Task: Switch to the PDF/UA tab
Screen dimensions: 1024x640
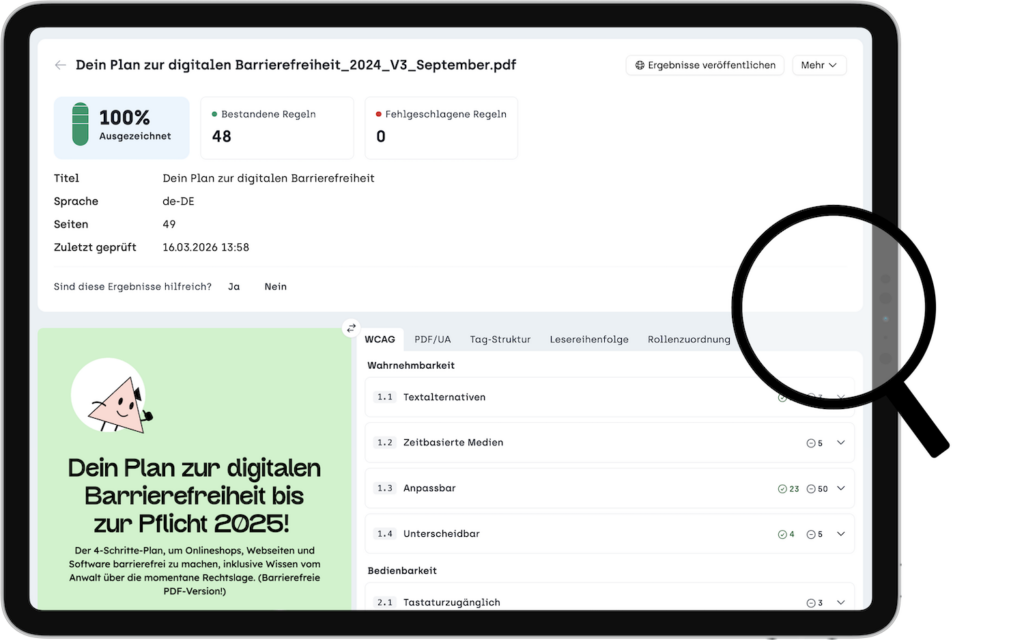Action: 432,339
